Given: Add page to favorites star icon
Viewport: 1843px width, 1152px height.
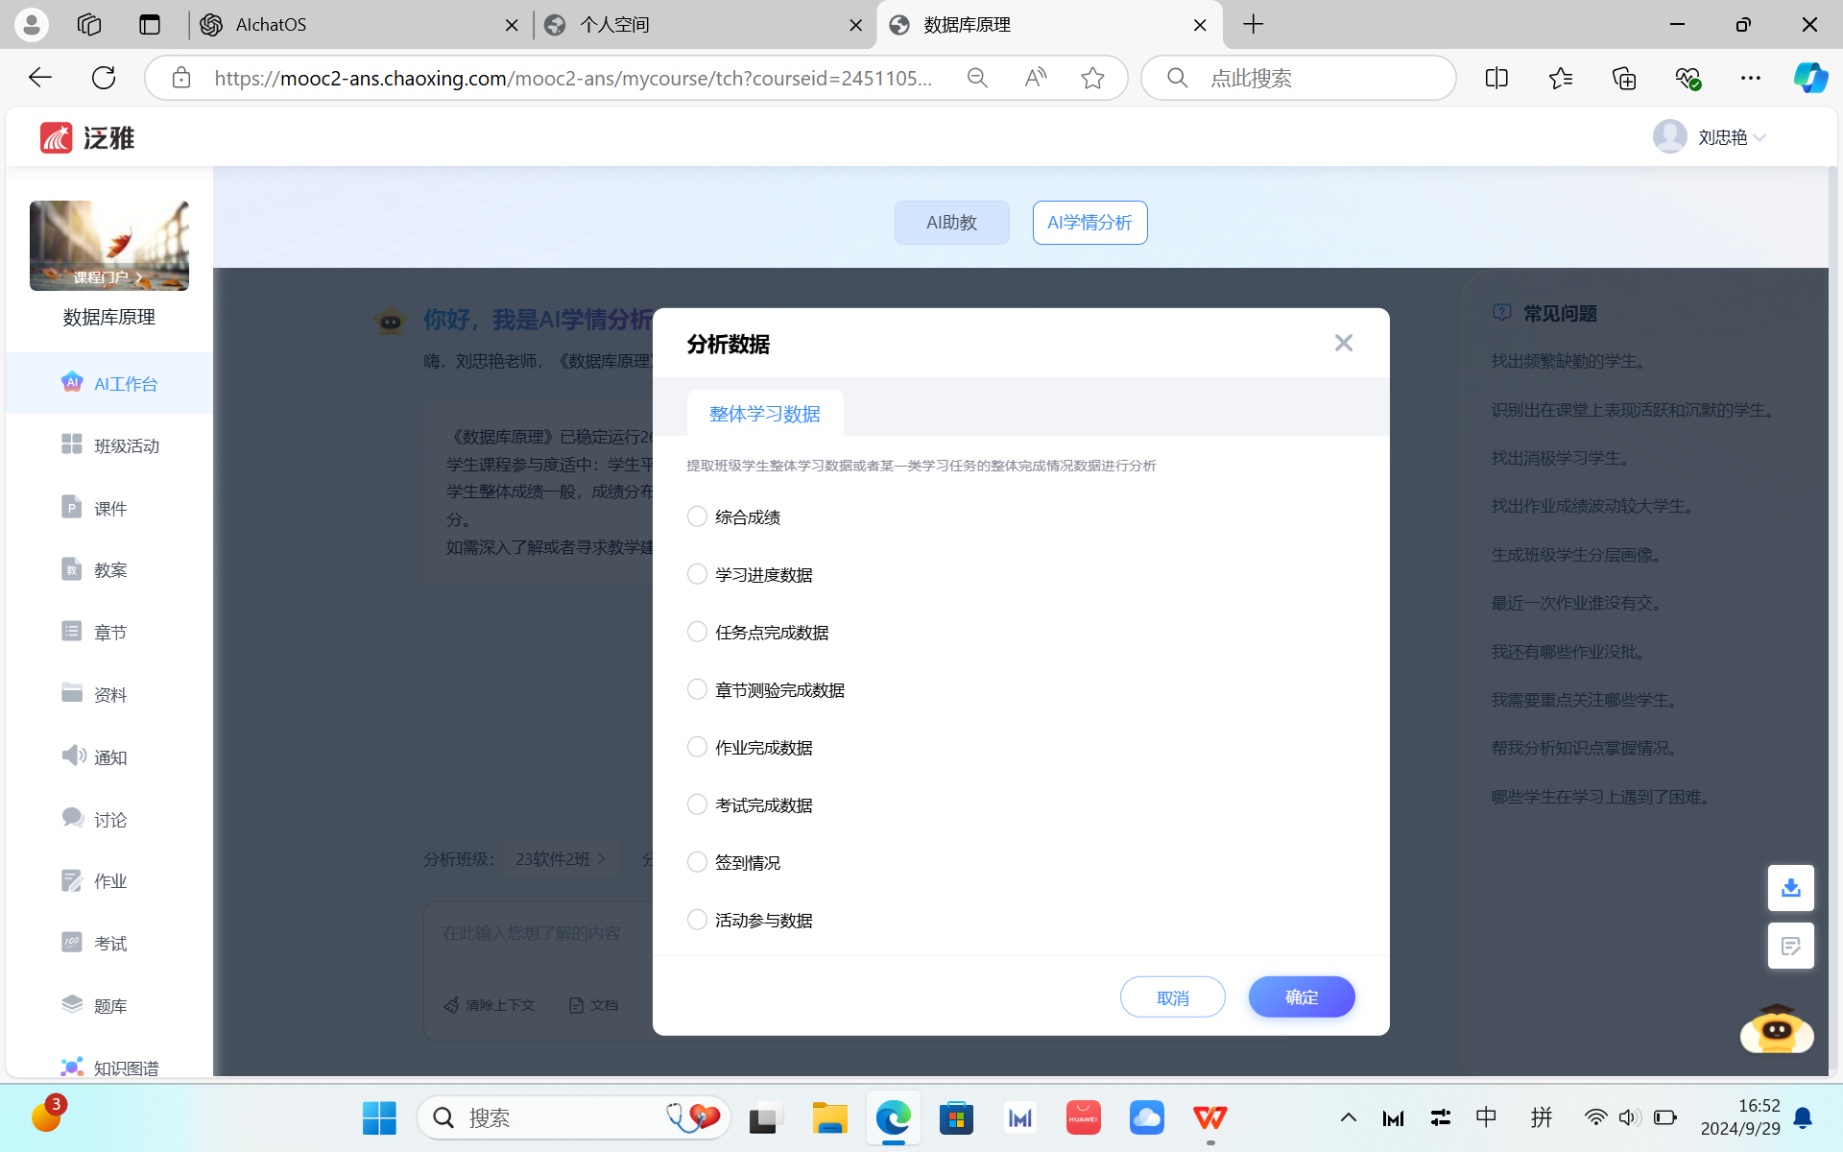Looking at the screenshot, I should point(1092,78).
